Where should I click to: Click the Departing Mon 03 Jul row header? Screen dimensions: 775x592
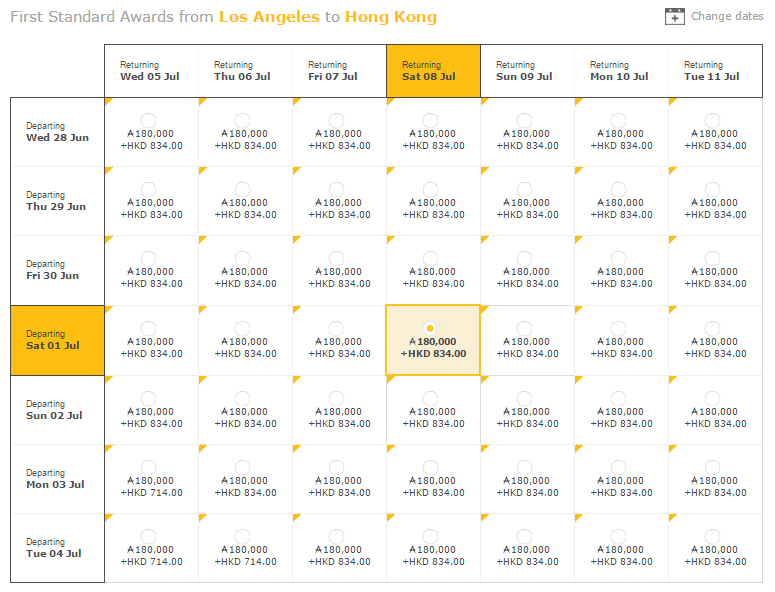pos(57,479)
